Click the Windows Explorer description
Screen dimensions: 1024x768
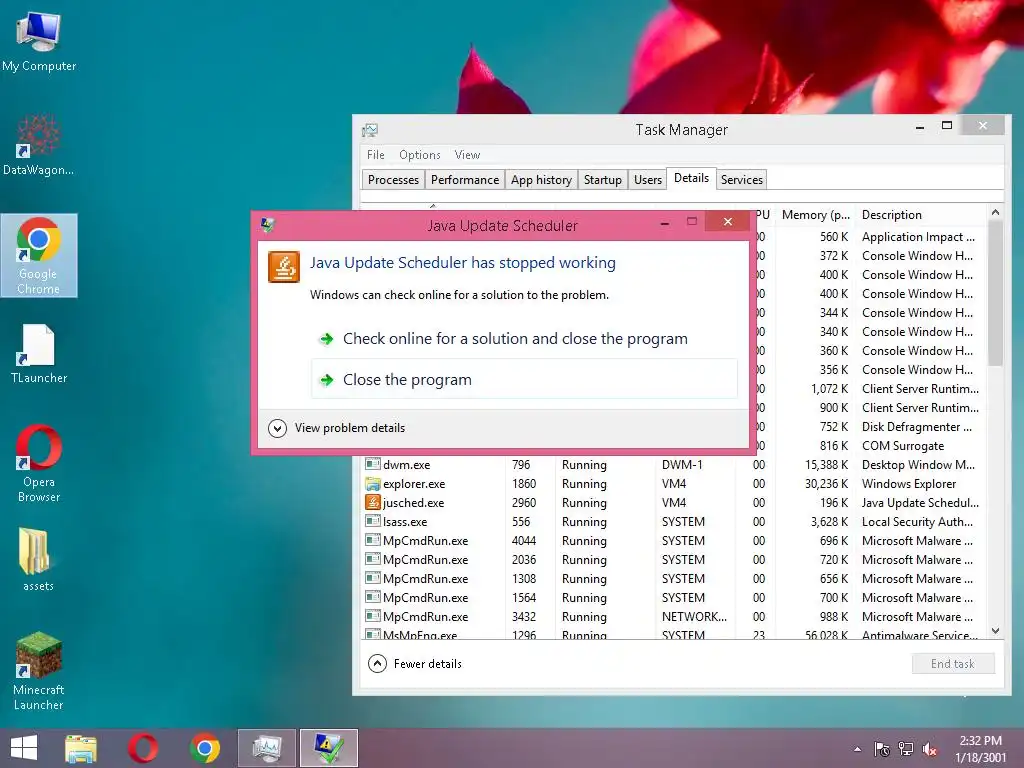tap(908, 484)
